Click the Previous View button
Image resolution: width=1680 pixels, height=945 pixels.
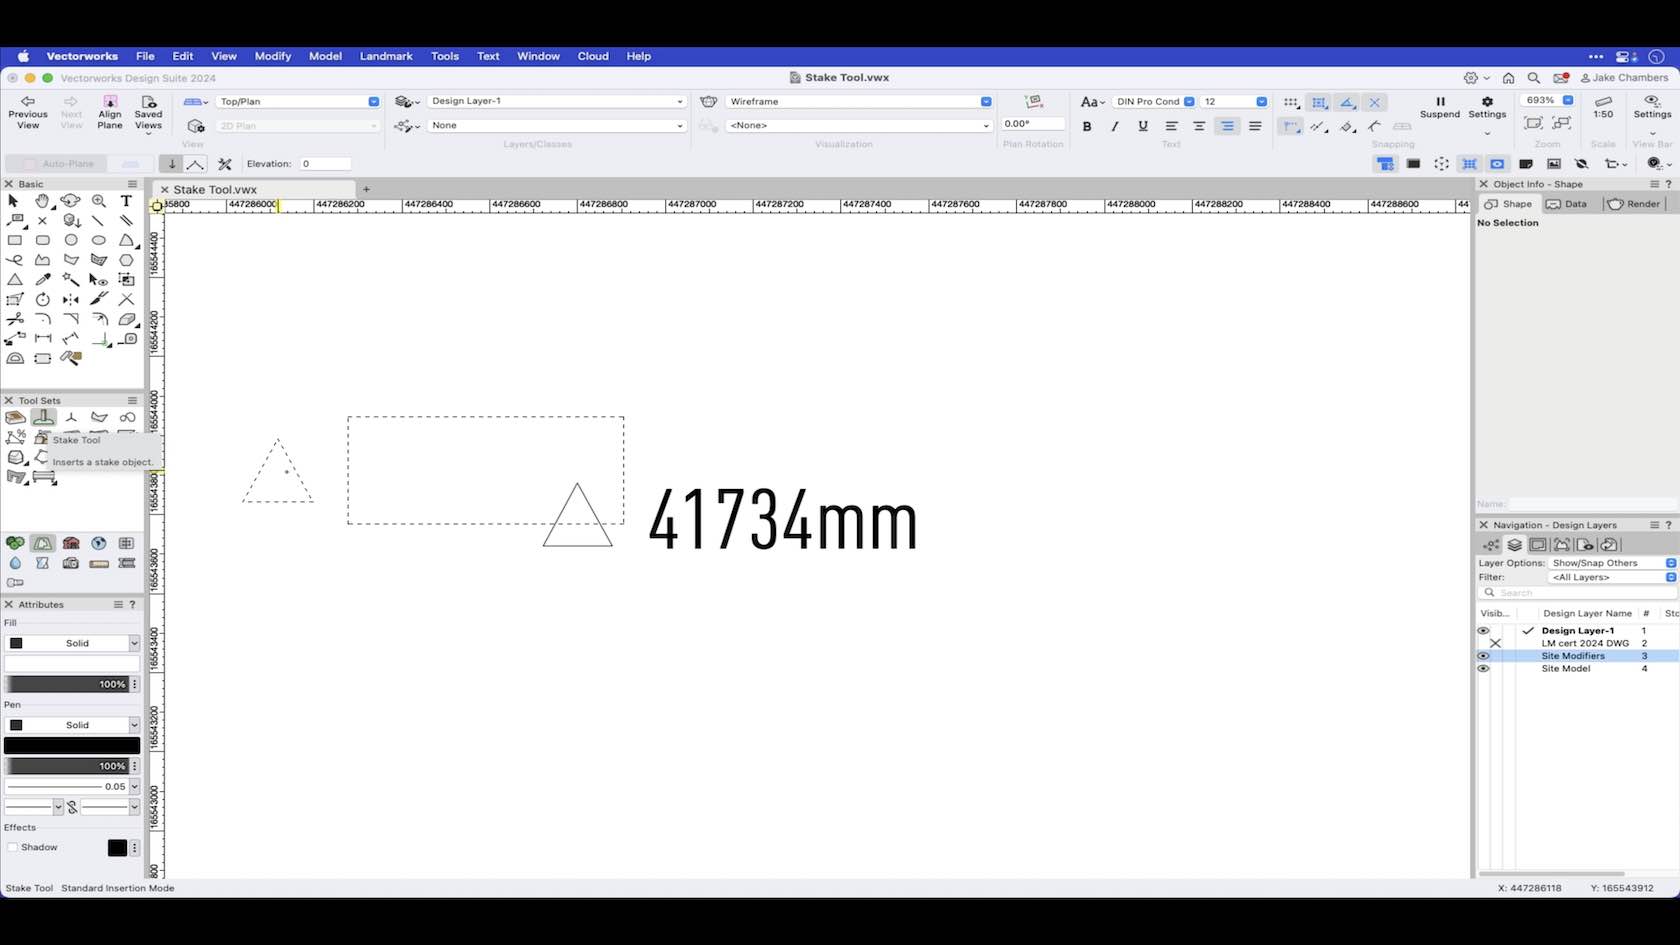pos(28,110)
